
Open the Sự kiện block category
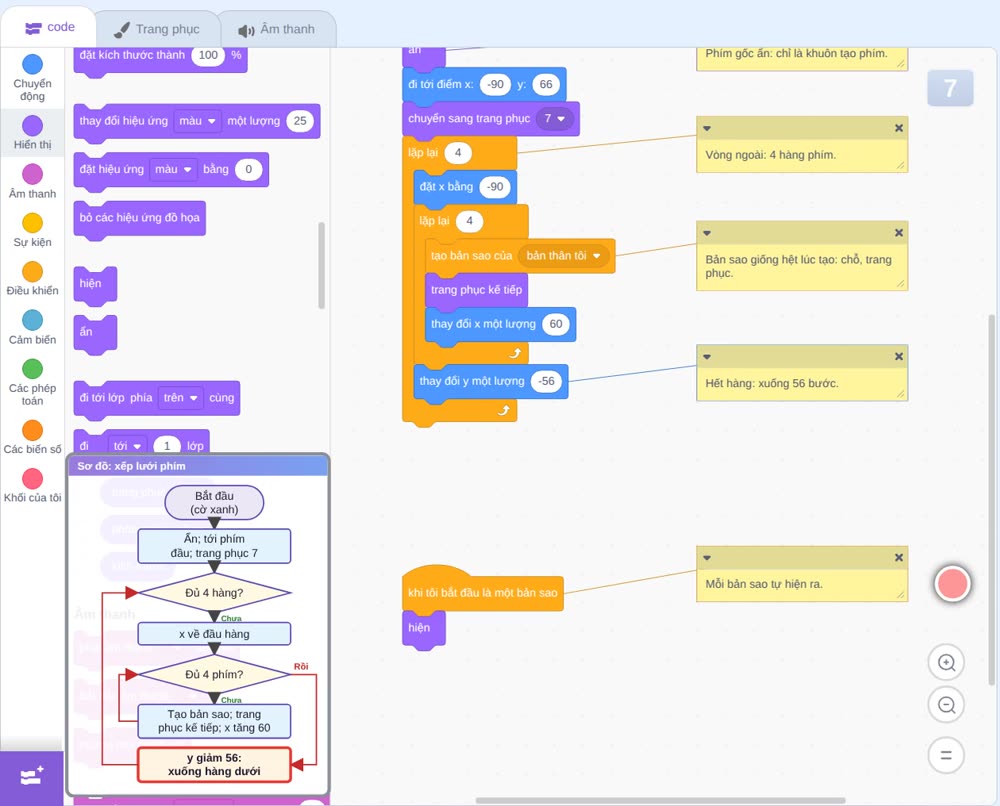32,230
